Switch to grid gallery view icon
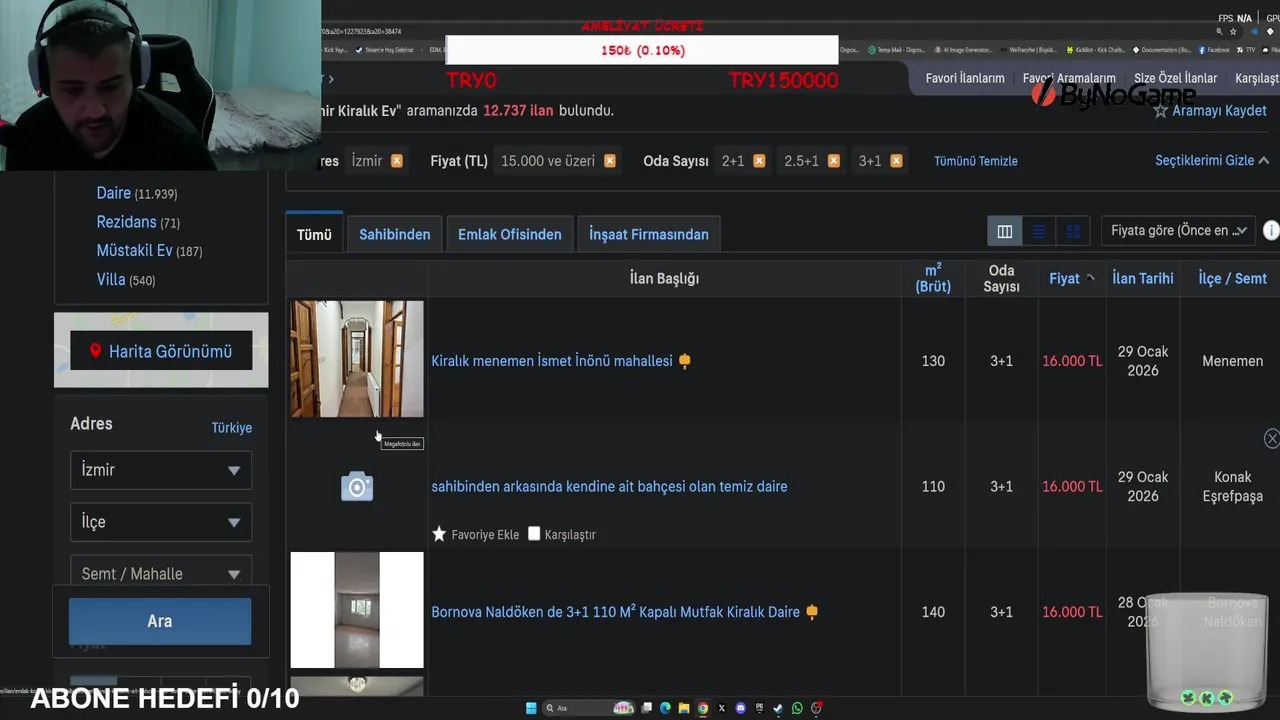The height and width of the screenshot is (720, 1280). (1073, 232)
